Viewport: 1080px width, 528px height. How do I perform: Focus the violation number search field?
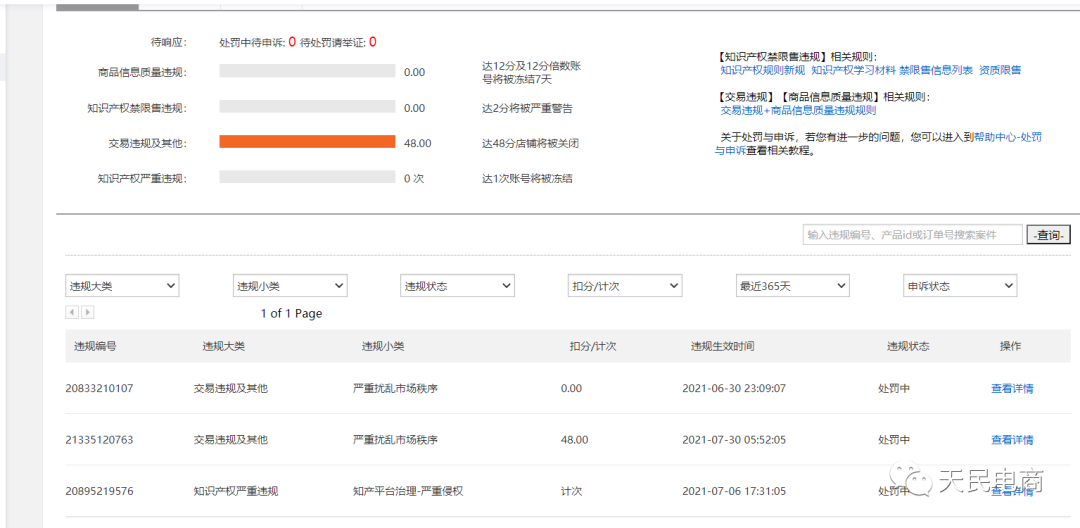913,235
